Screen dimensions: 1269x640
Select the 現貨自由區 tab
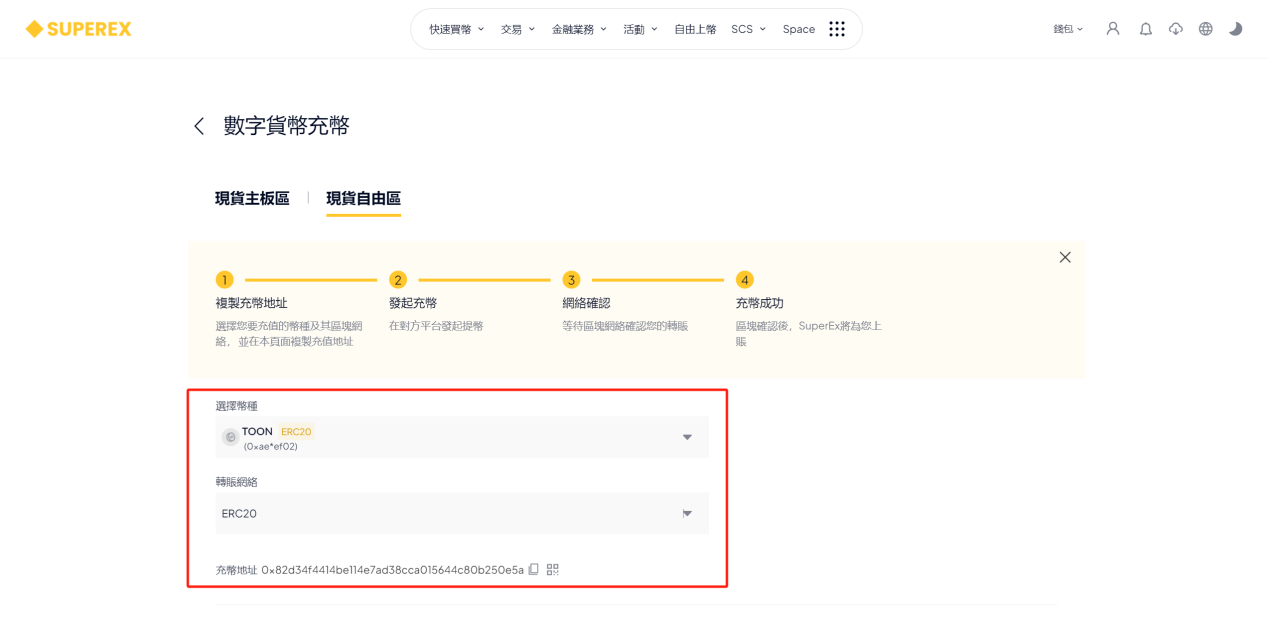(363, 198)
